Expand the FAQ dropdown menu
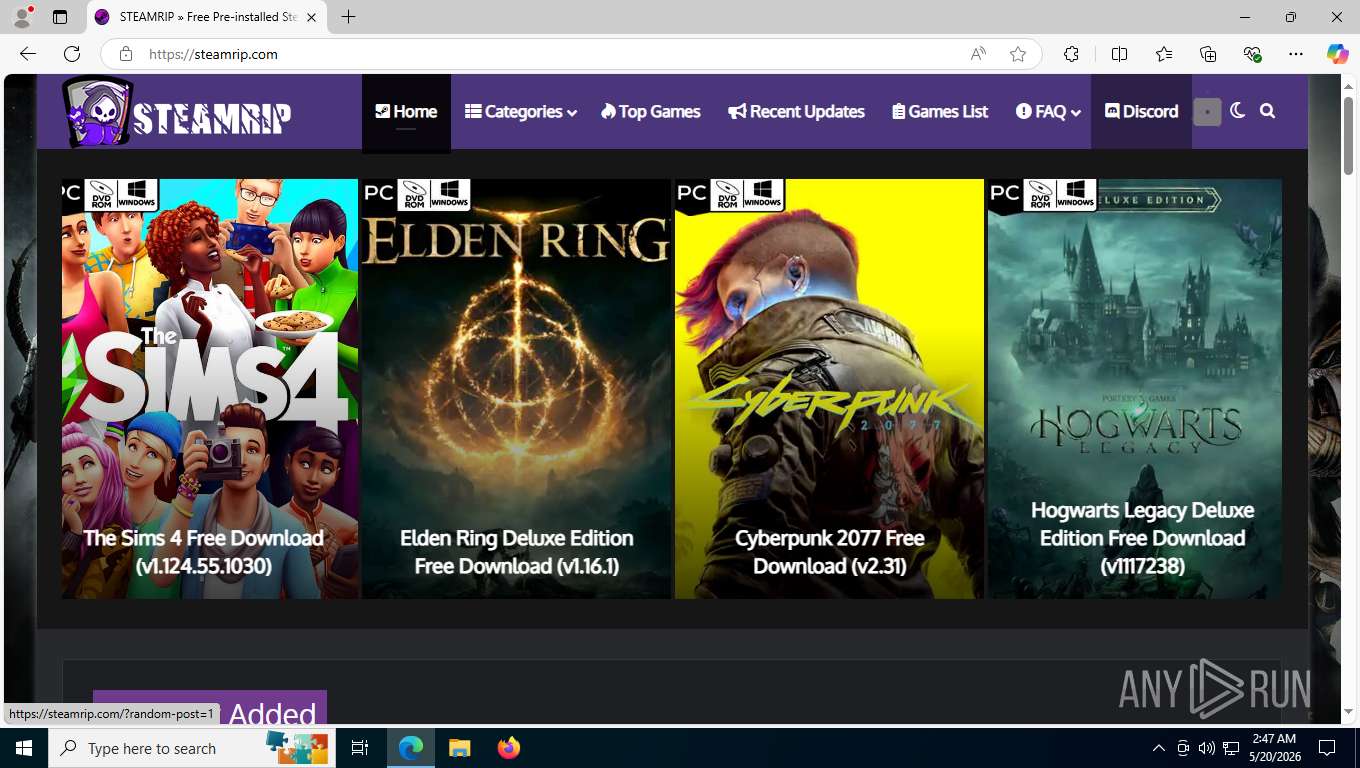Viewport: 1360px width, 768px height. pos(1048,112)
